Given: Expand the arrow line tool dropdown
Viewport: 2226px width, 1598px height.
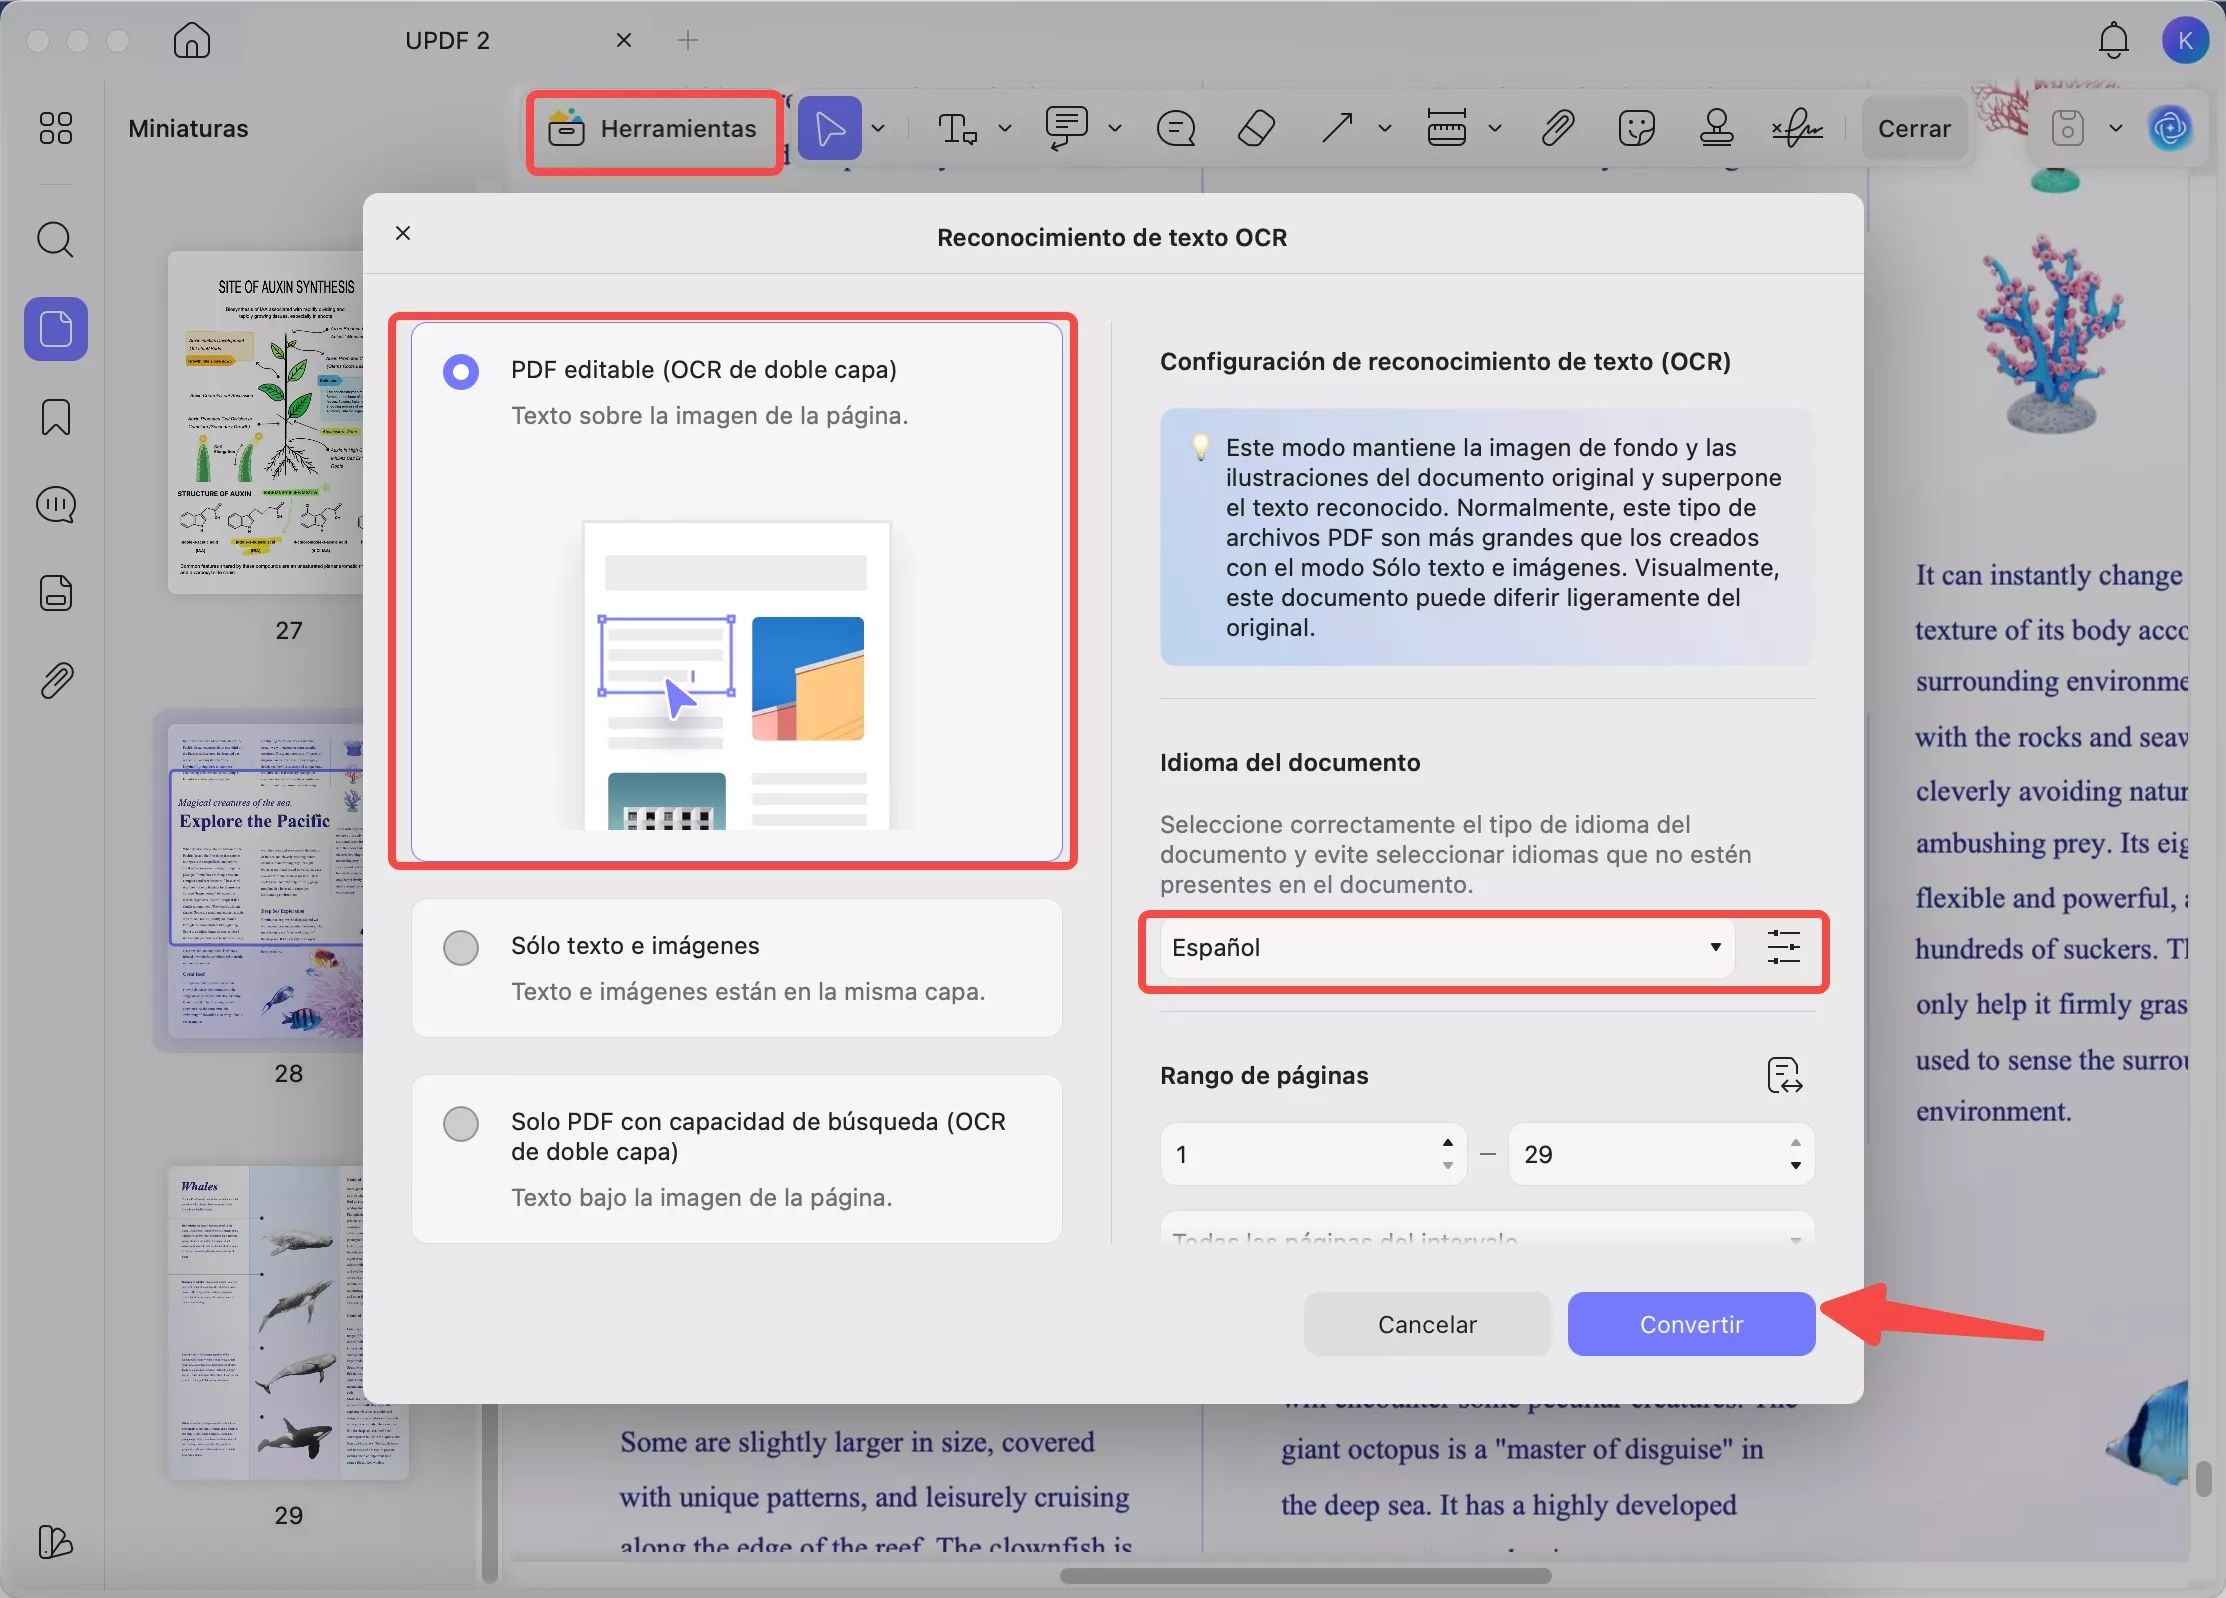Looking at the screenshot, I should [x=1385, y=128].
